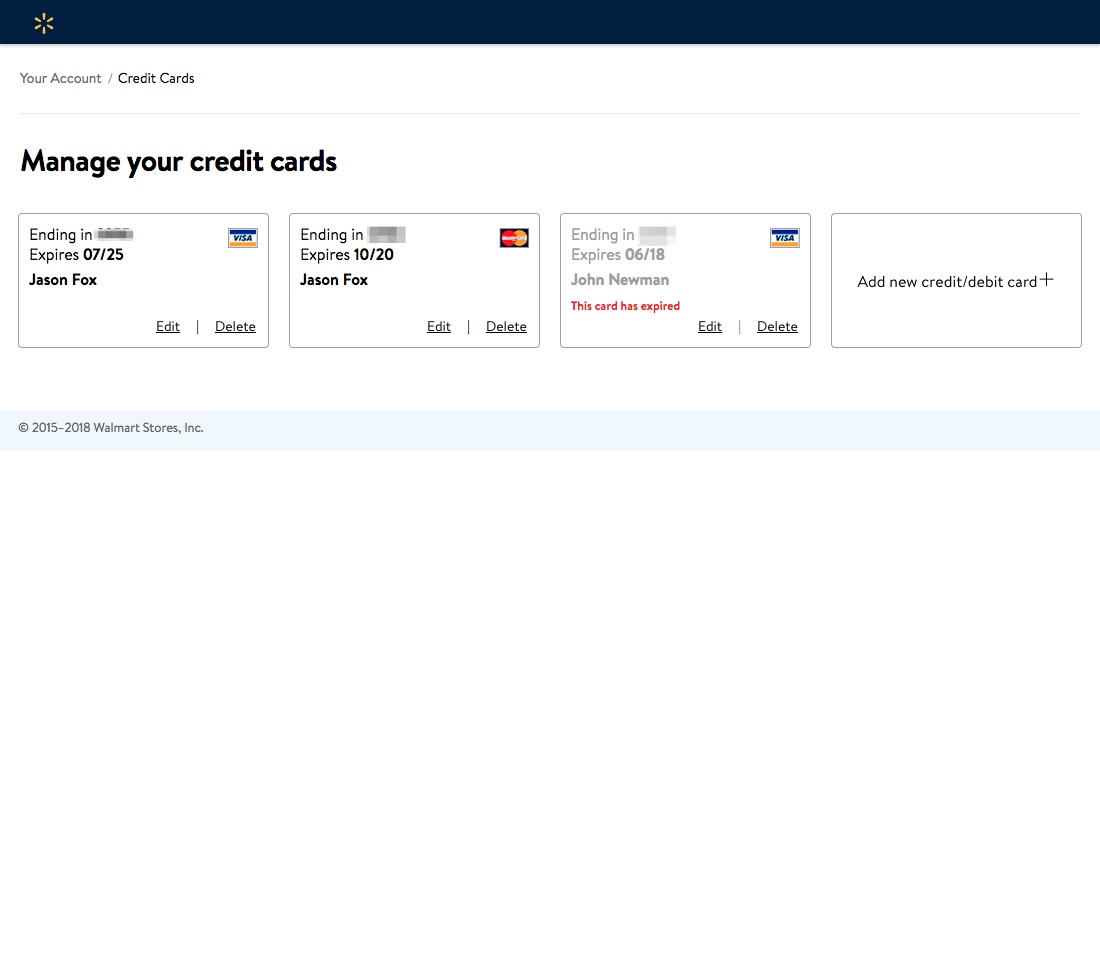Screen dimensions: 1100x960
Task: Click the Visa icon on Jason Fox's 07/25 card
Action: 242,237
